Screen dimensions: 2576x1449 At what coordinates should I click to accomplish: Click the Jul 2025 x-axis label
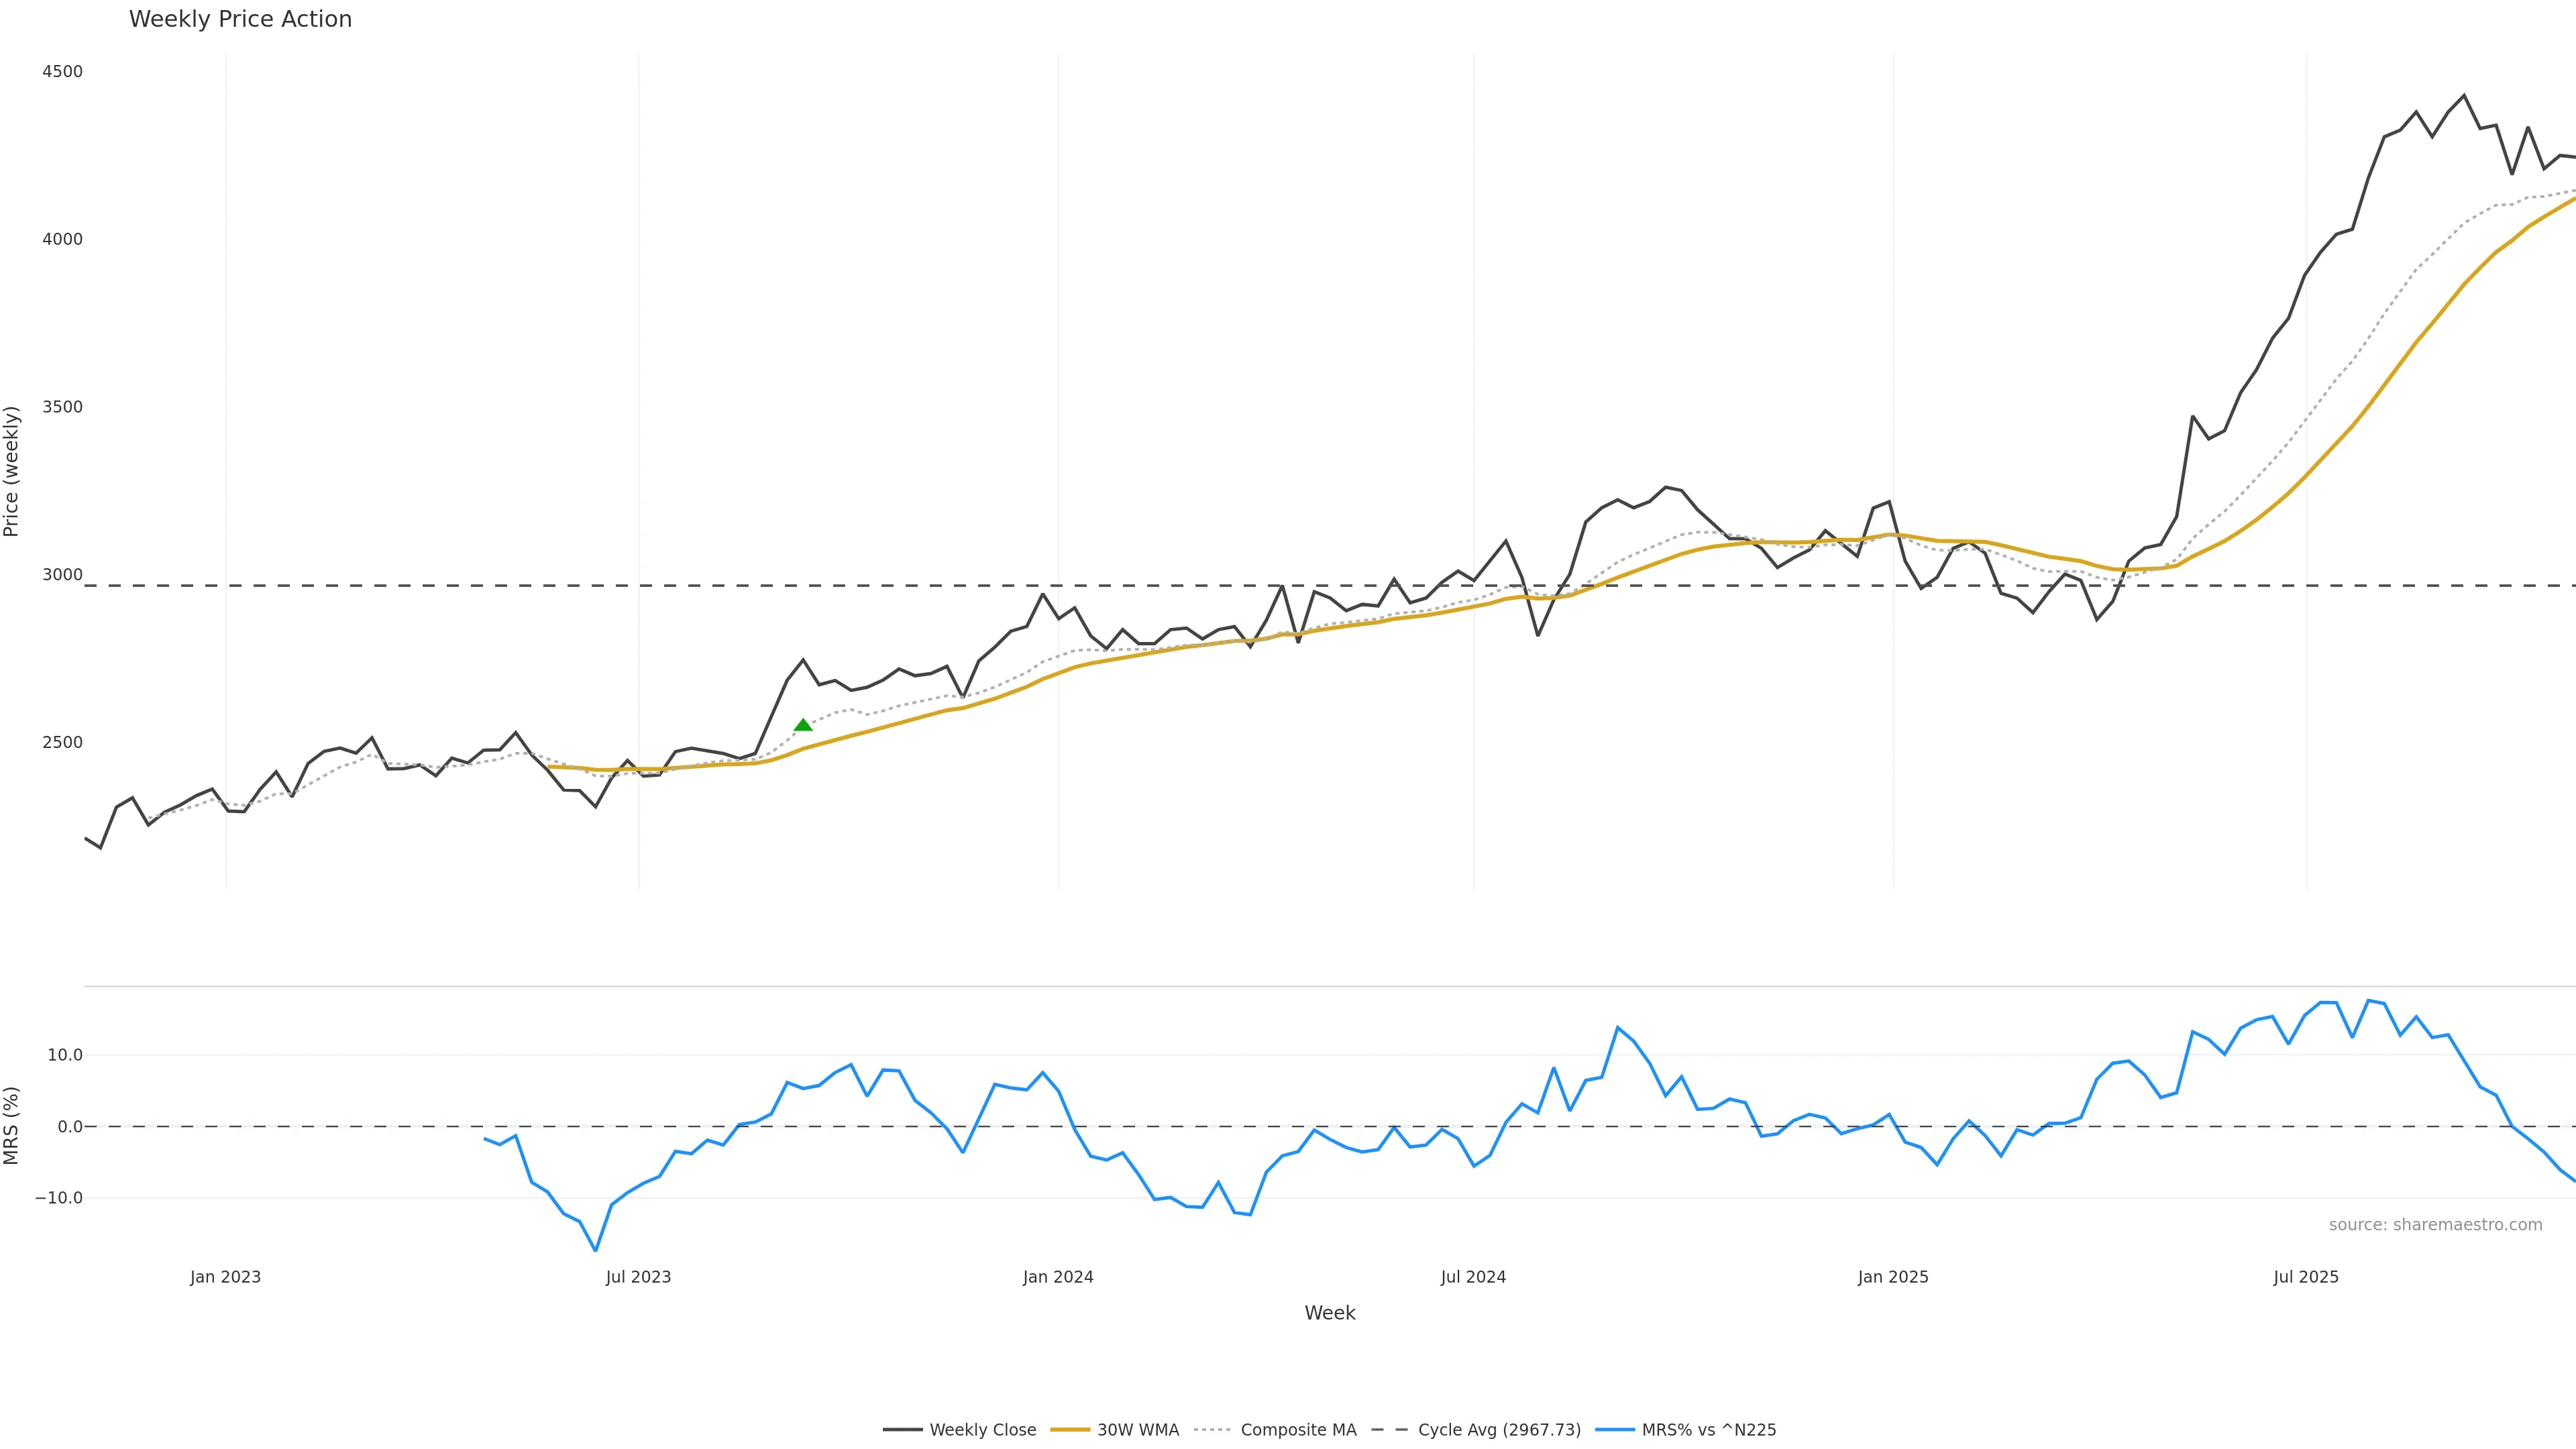coord(2306,1277)
